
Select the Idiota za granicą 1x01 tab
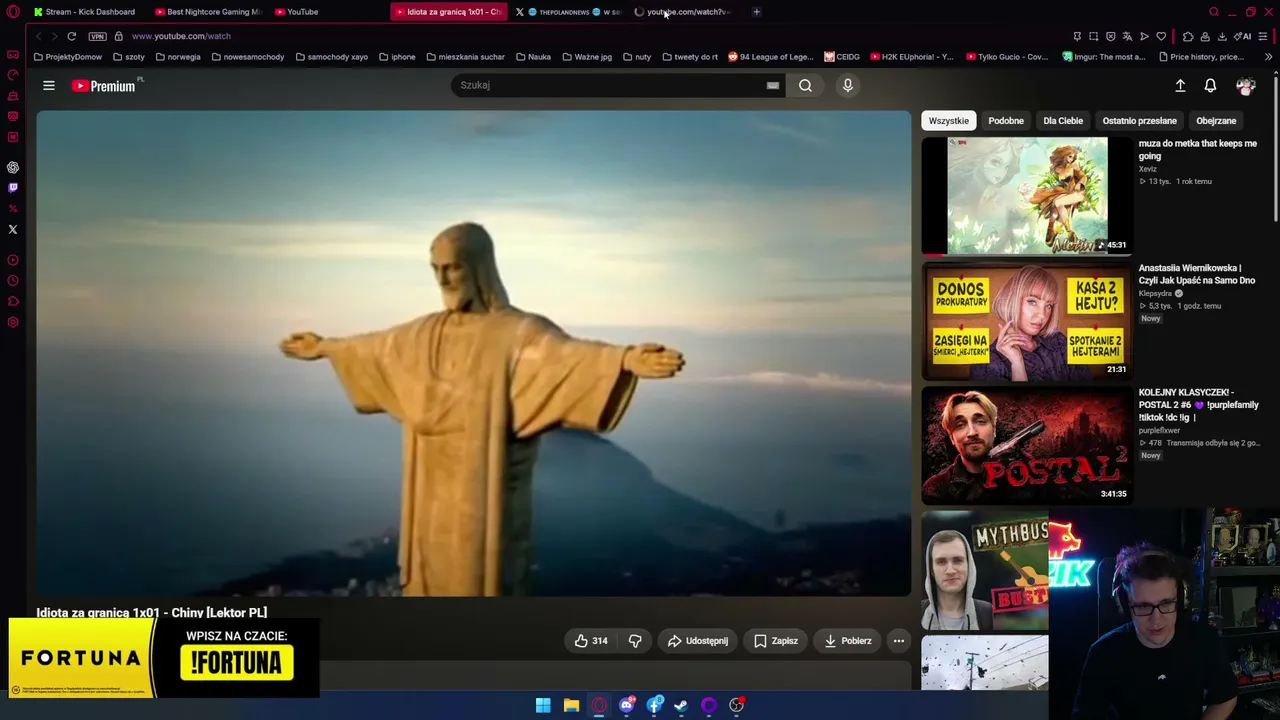point(448,12)
